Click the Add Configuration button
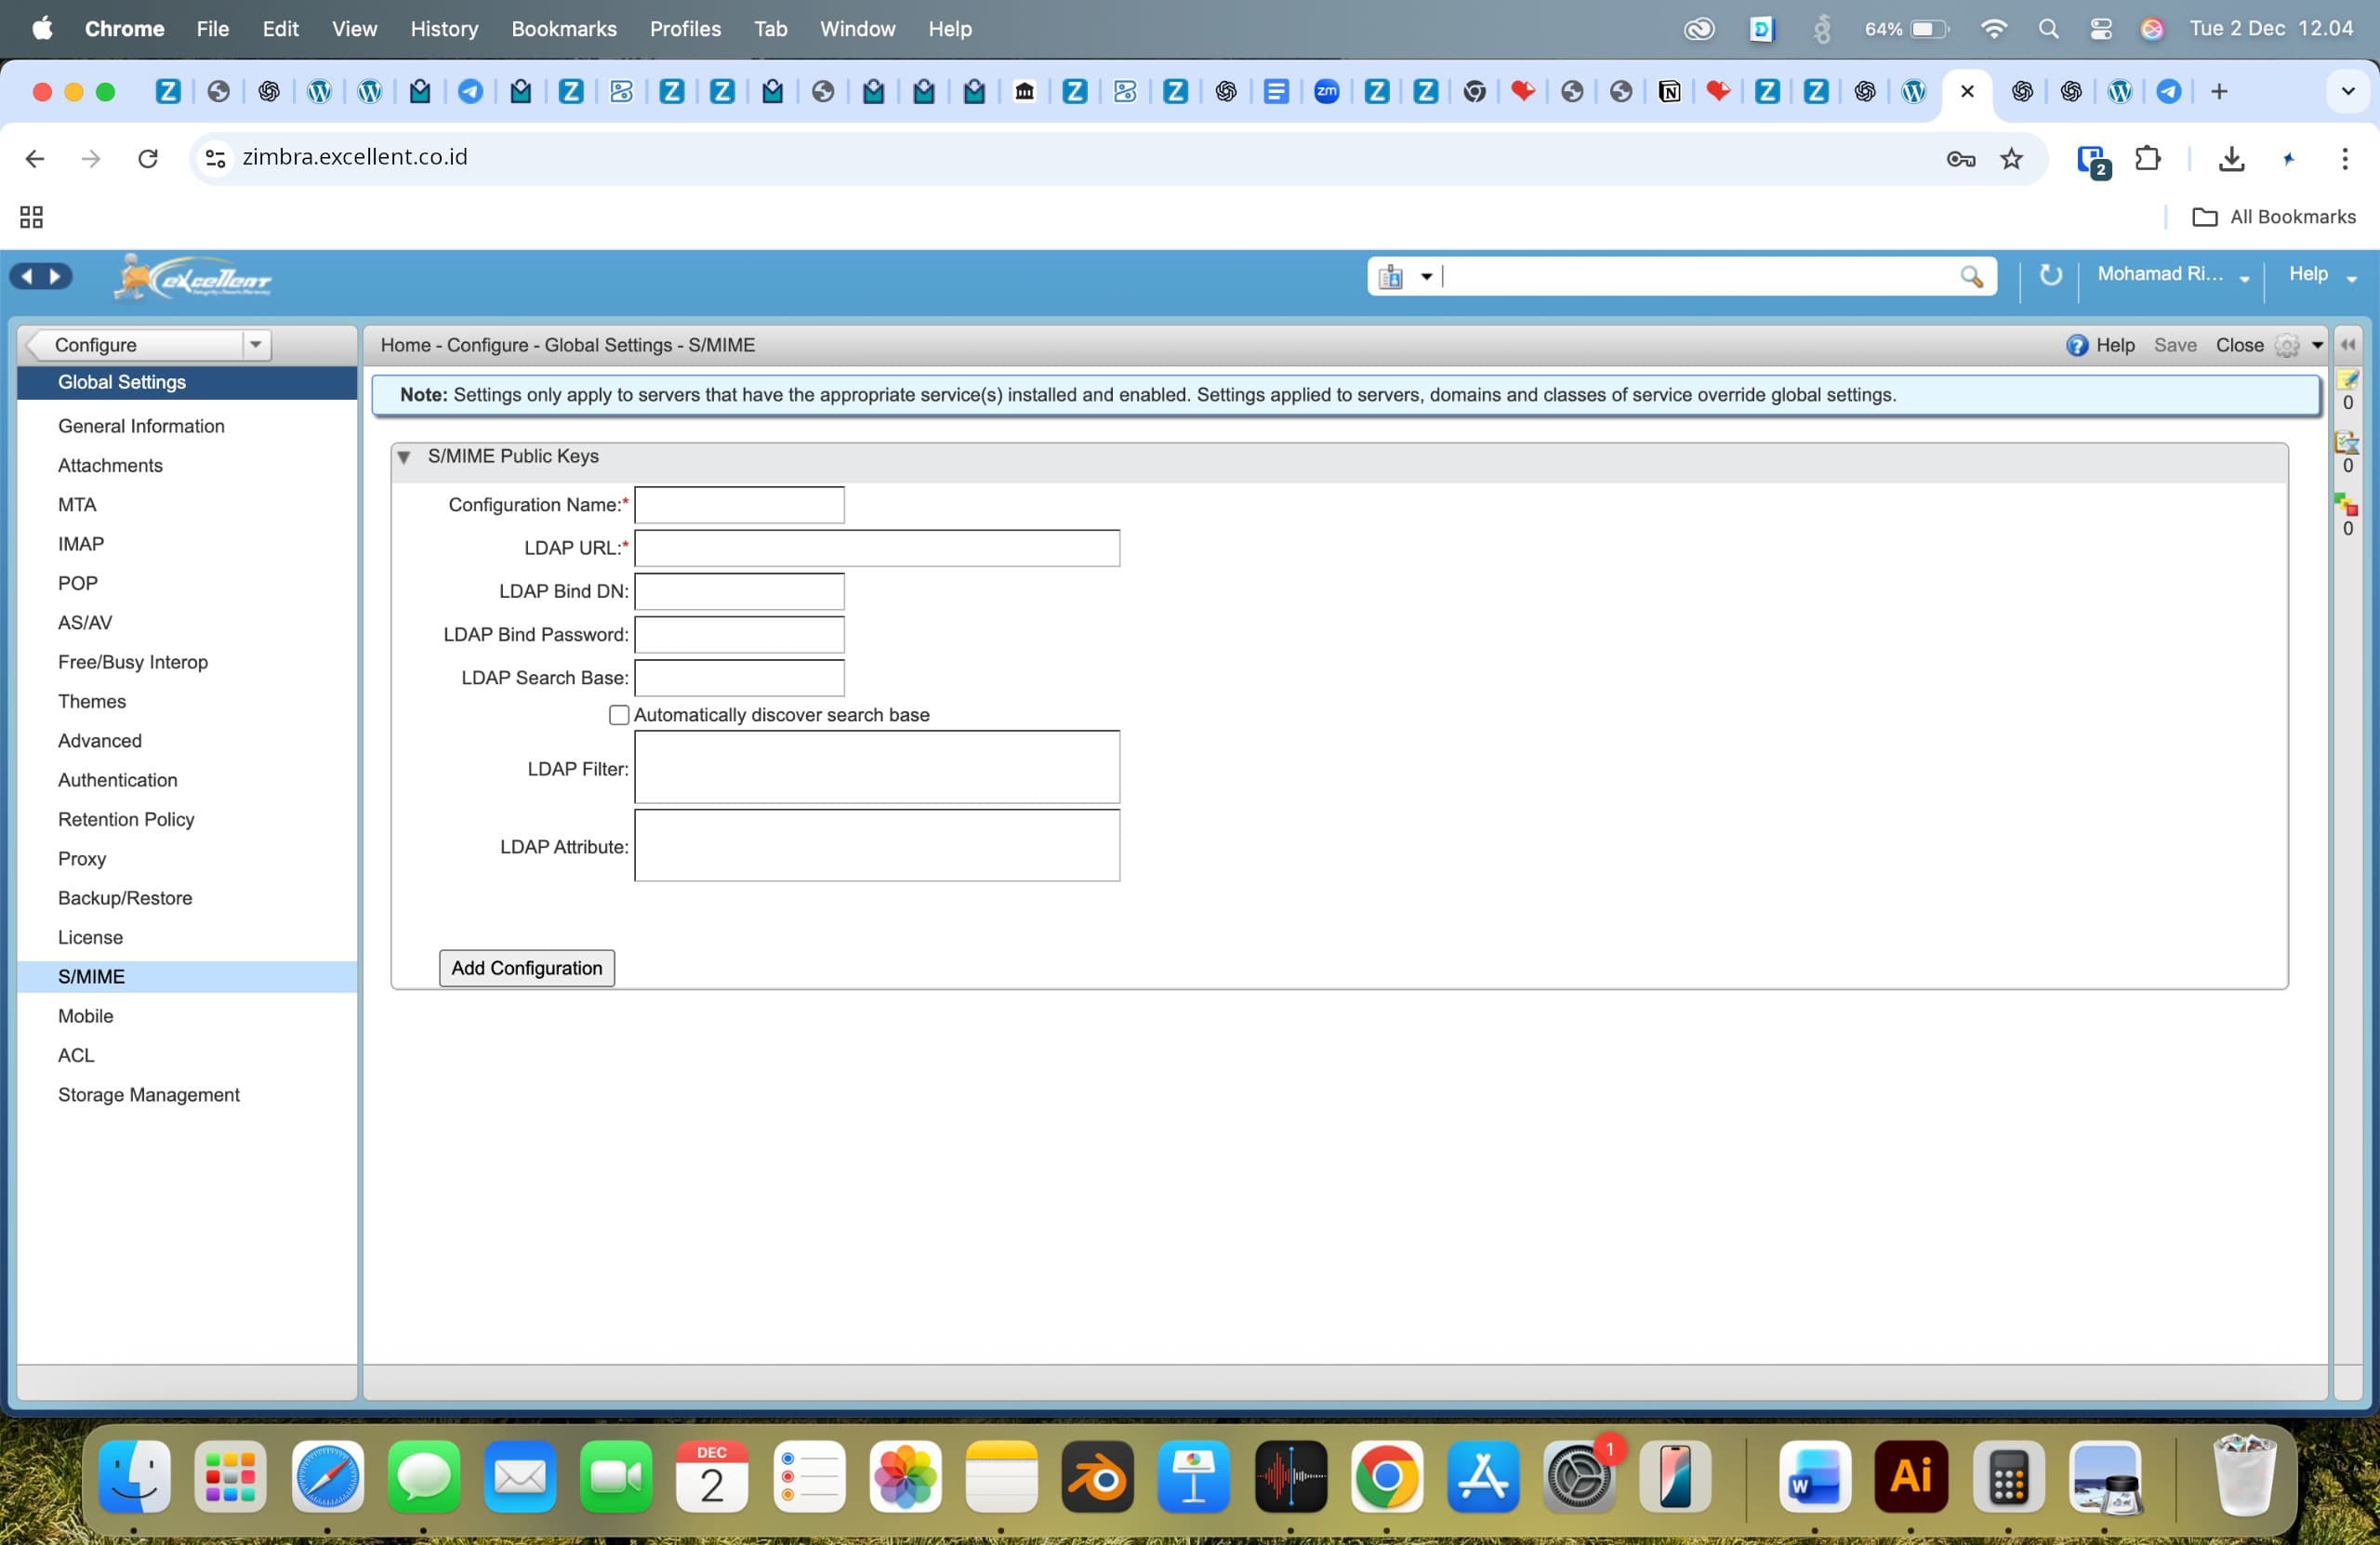This screenshot has height=1545, width=2380. 526,967
